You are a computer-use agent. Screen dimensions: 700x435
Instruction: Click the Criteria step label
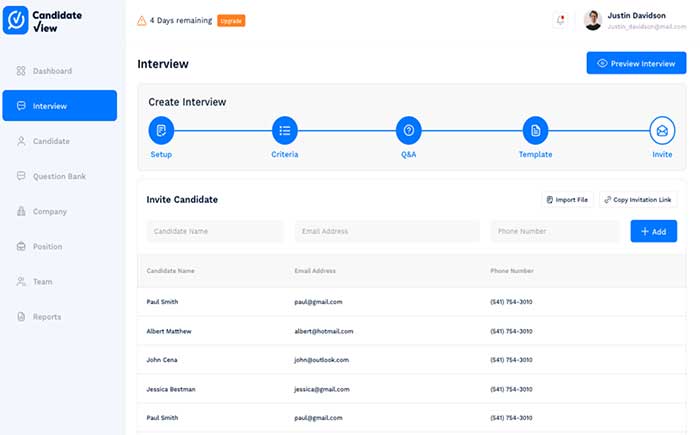284,154
